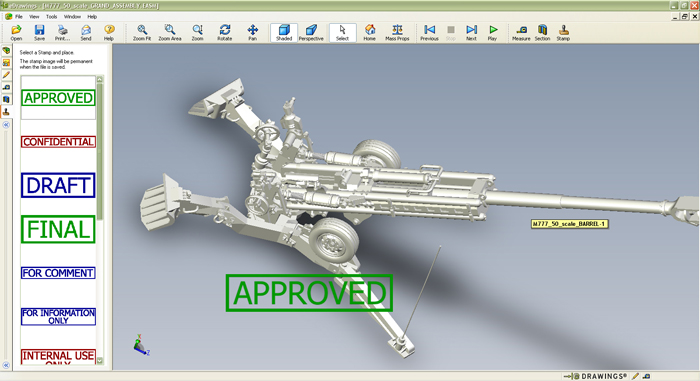700x381 pixels.
Task: Go to the Next view
Action: [471, 33]
